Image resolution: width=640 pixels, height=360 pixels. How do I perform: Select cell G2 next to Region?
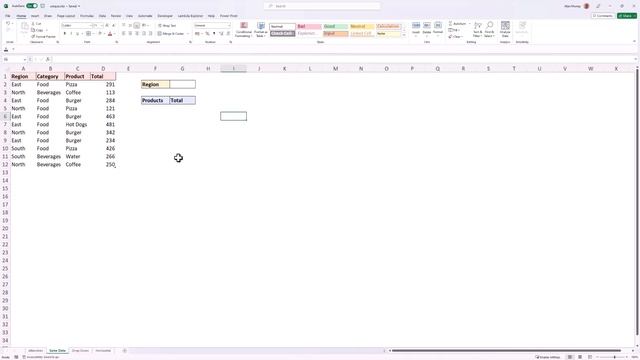tap(182, 84)
